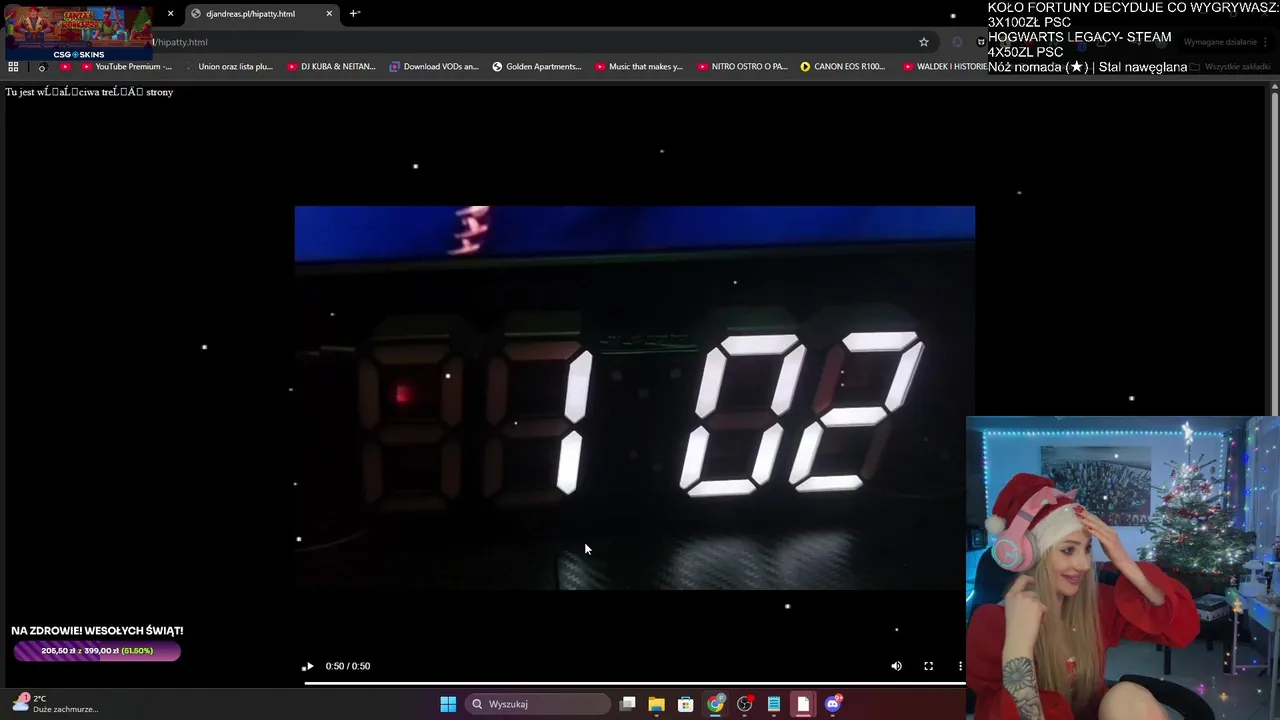Open the video's three-dot more options menu
Screen dimensions: 1280x720
pos(960,666)
